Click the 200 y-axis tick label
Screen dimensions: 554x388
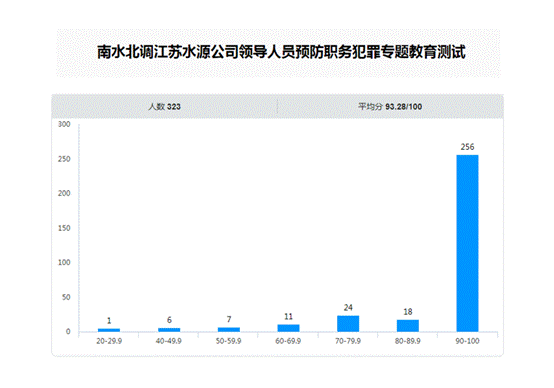(64, 193)
